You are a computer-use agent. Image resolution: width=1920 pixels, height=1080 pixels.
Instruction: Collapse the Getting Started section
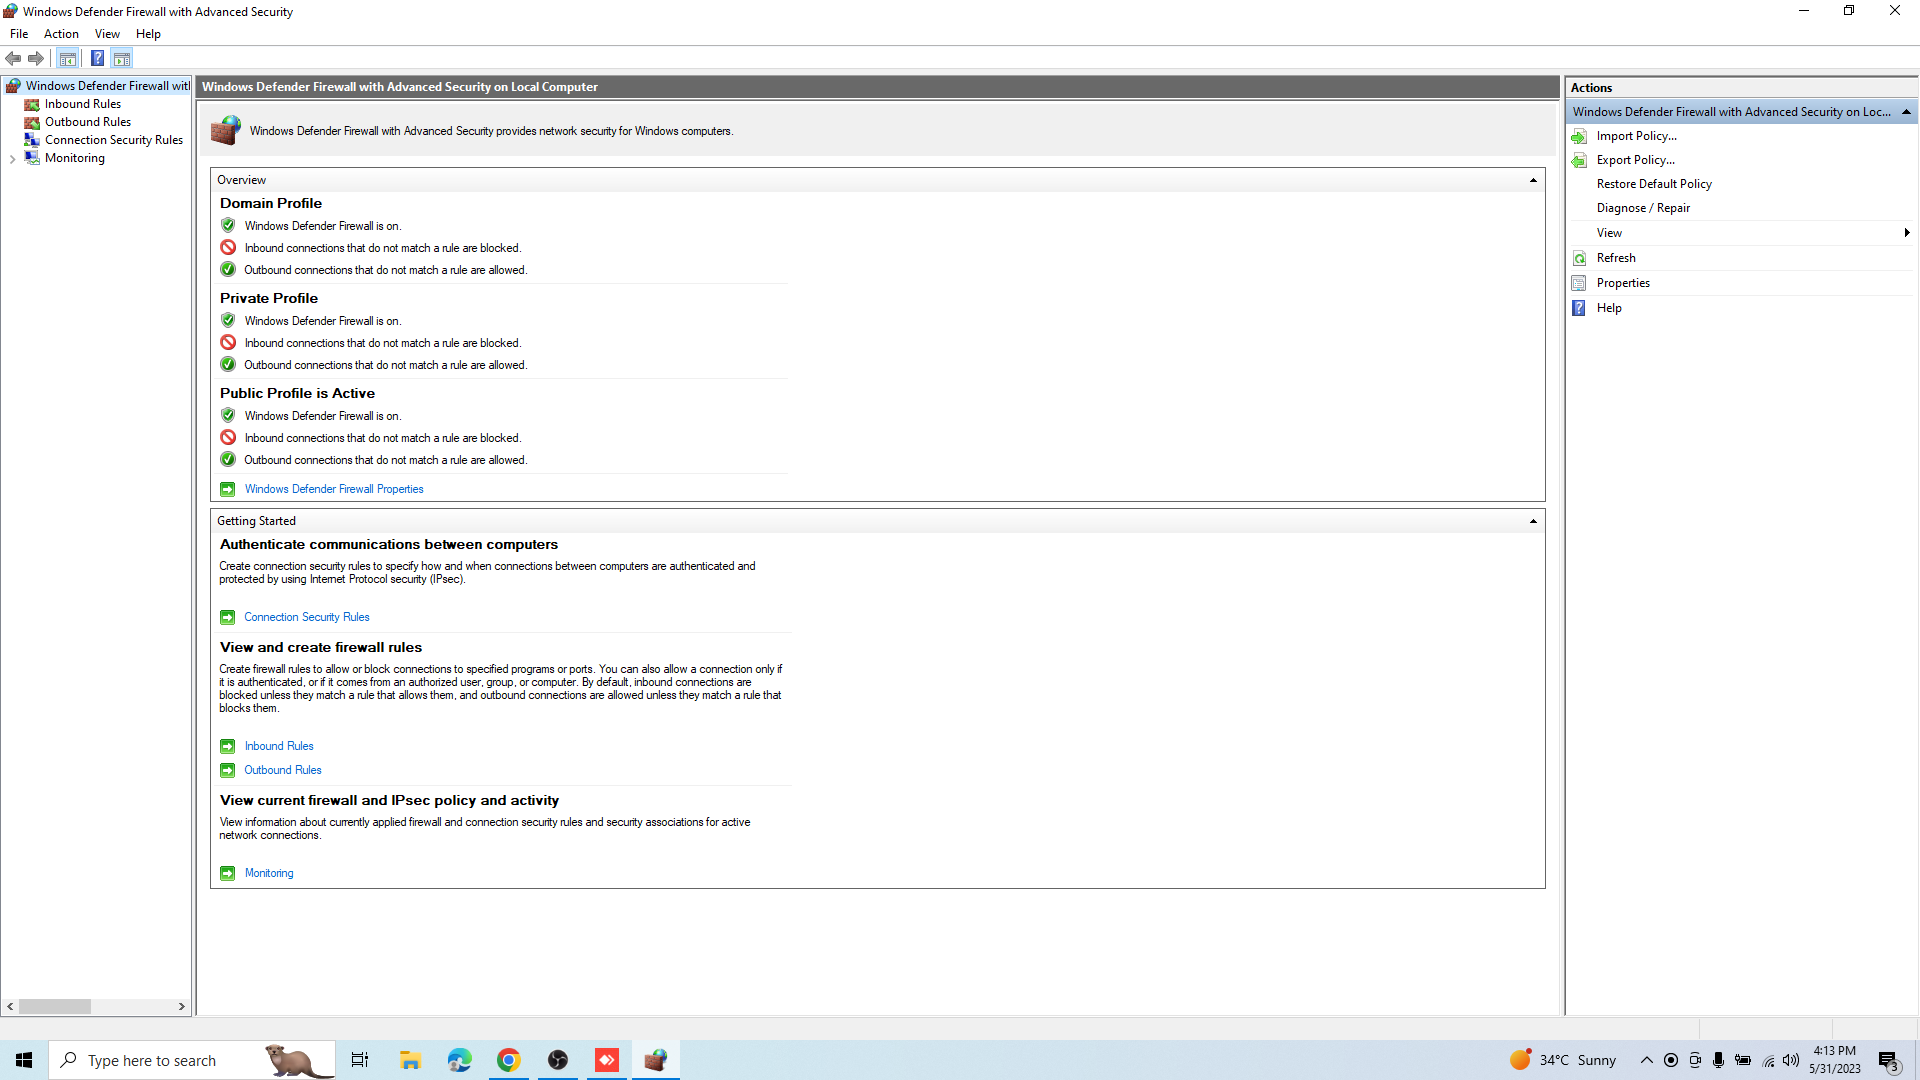click(x=1533, y=521)
